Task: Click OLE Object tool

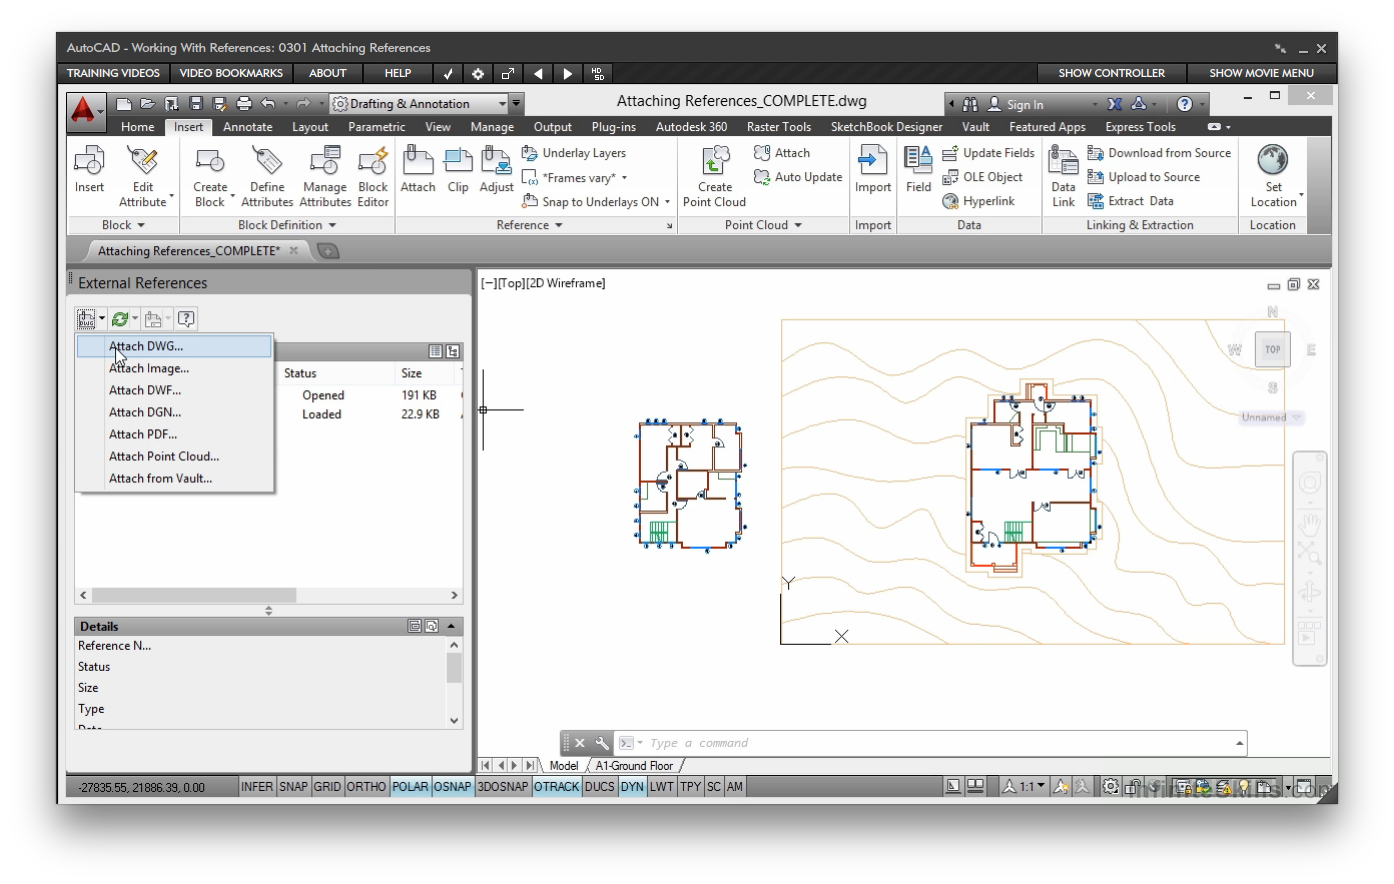Action: click(x=983, y=177)
